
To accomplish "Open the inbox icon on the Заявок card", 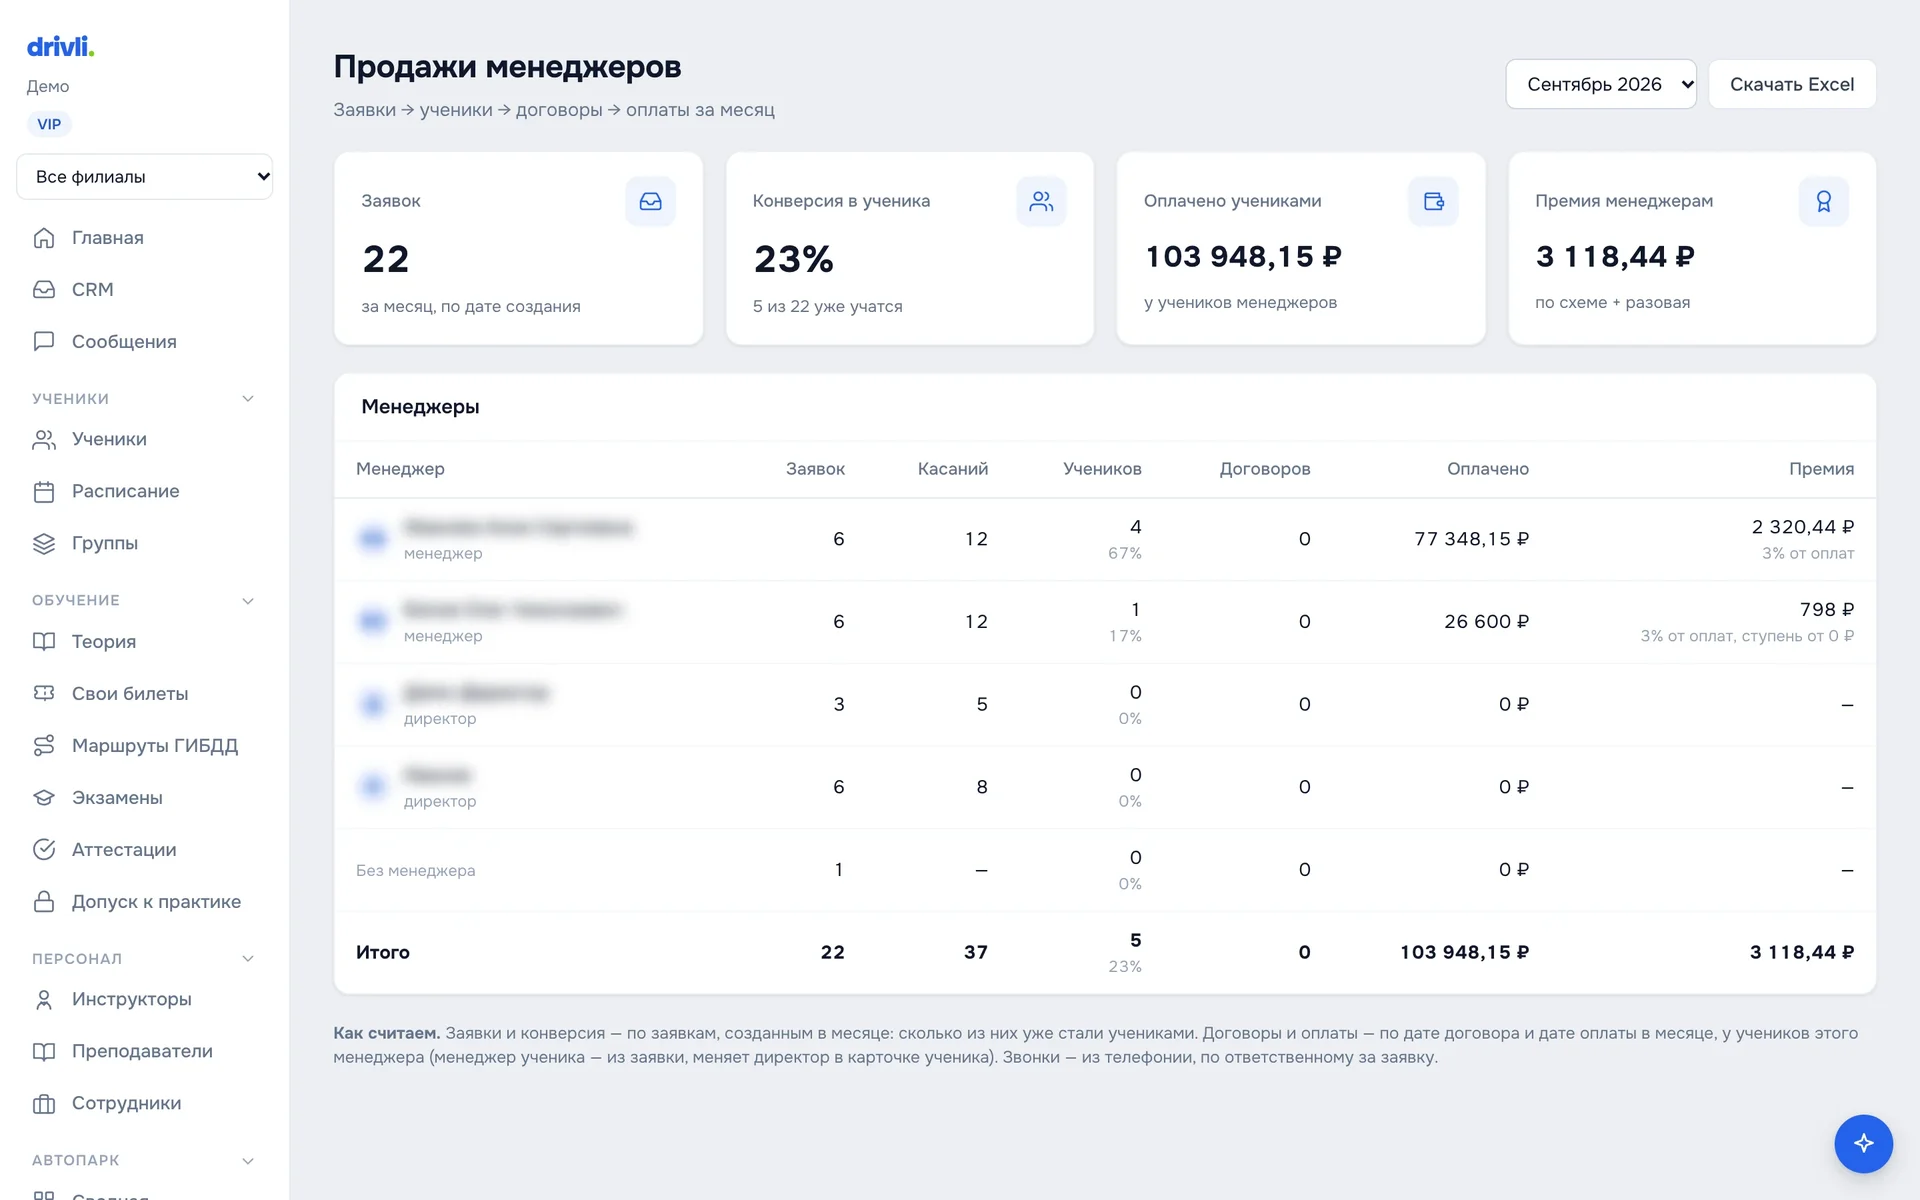I will click(650, 201).
